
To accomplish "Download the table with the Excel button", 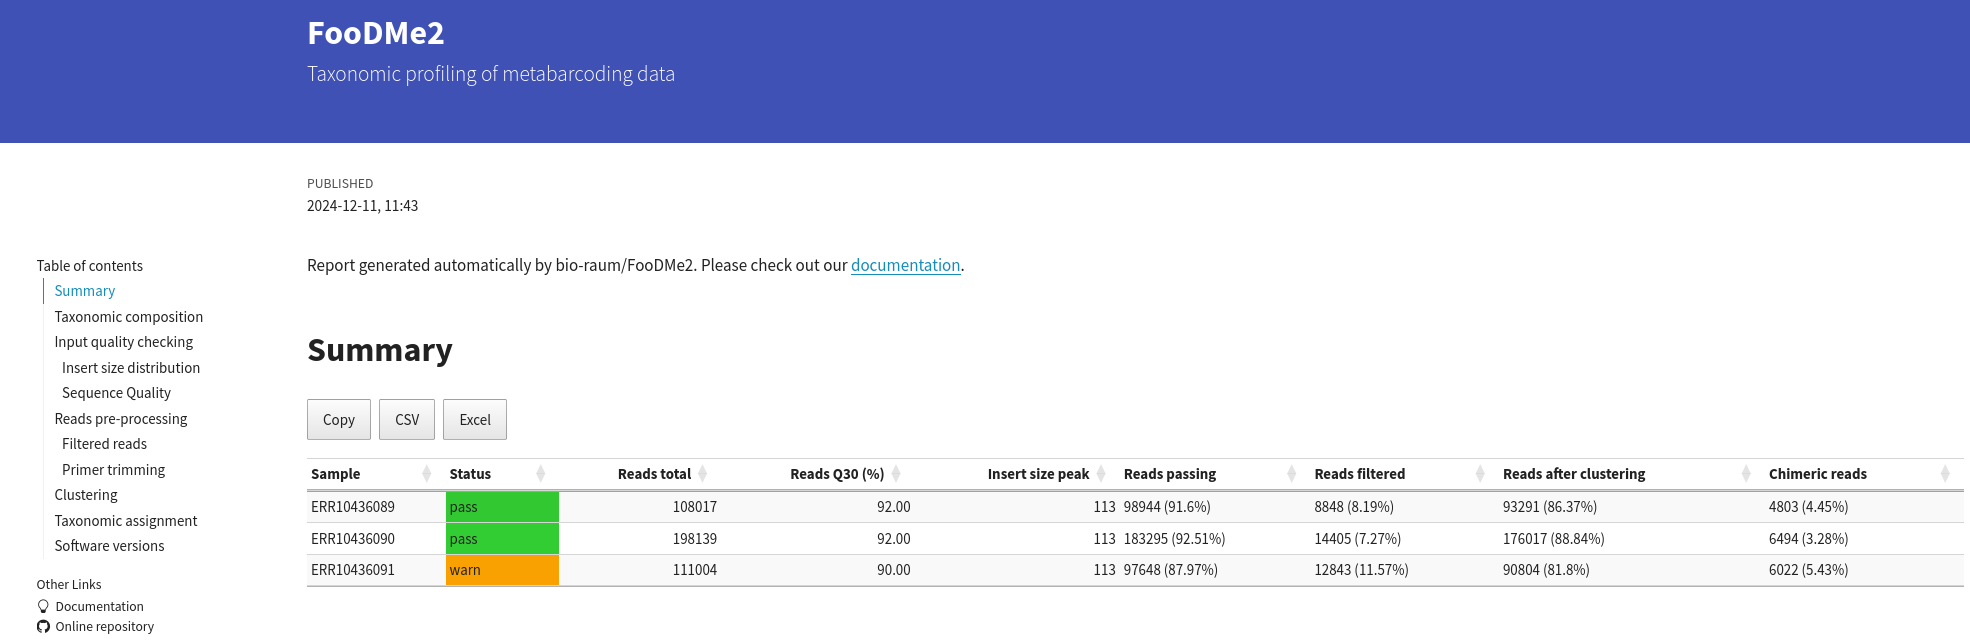I will click(x=475, y=420).
